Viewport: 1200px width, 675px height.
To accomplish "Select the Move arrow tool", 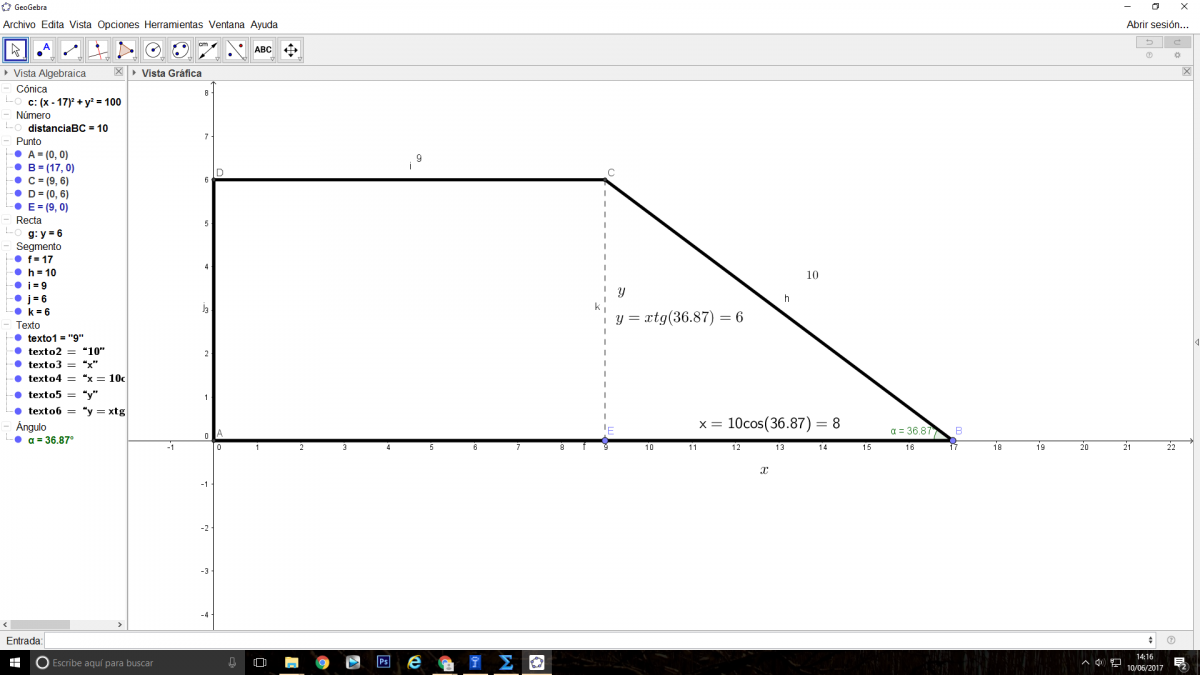I will point(16,50).
